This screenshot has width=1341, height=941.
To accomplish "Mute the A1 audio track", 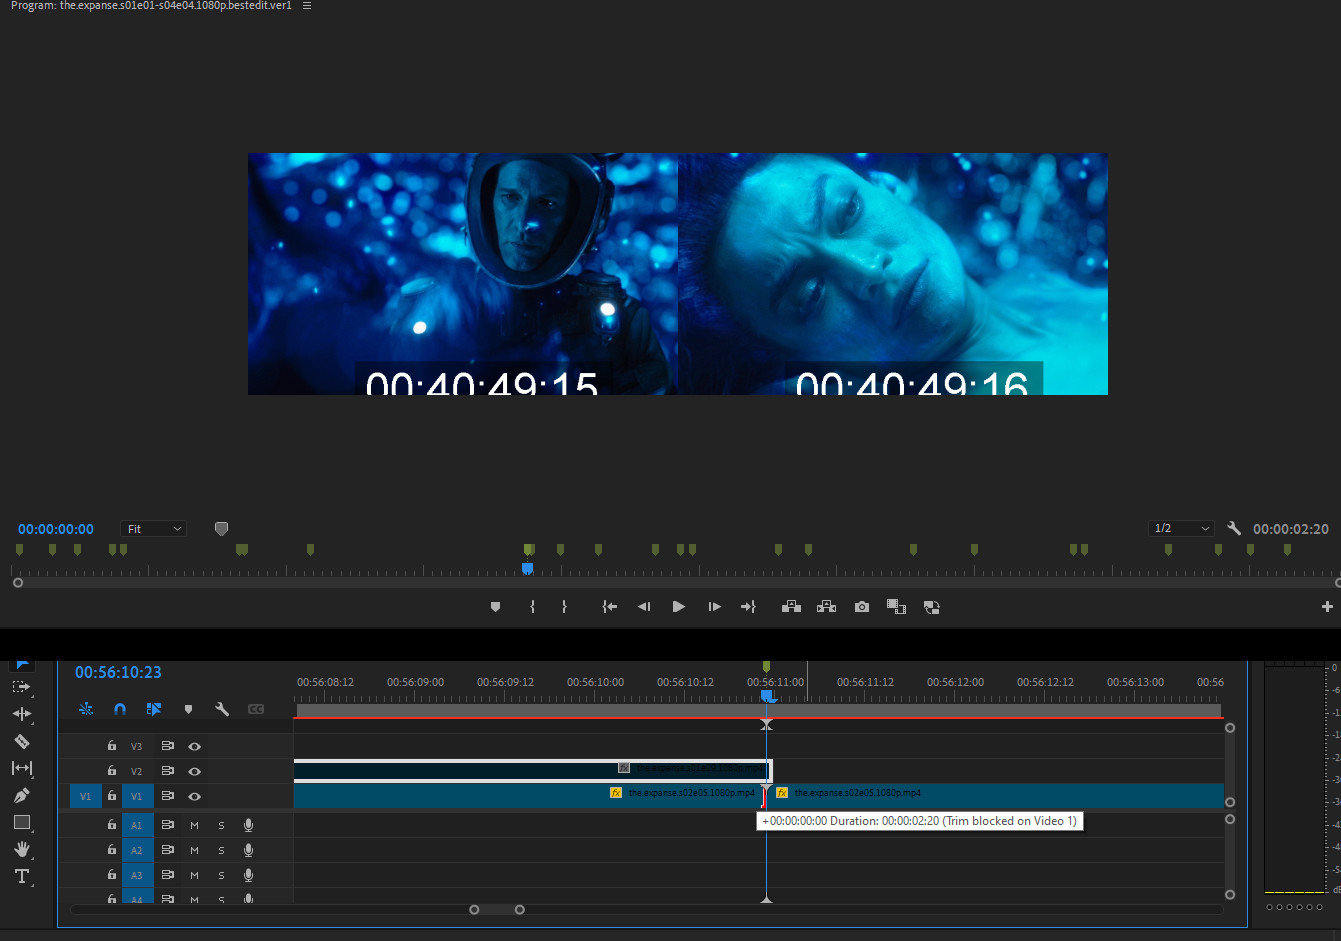I will [x=195, y=825].
